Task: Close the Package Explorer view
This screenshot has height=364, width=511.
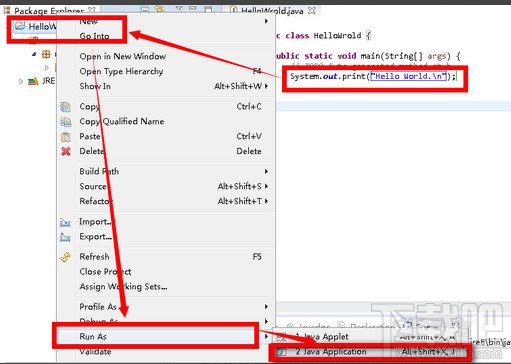Action: [x=92, y=10]
